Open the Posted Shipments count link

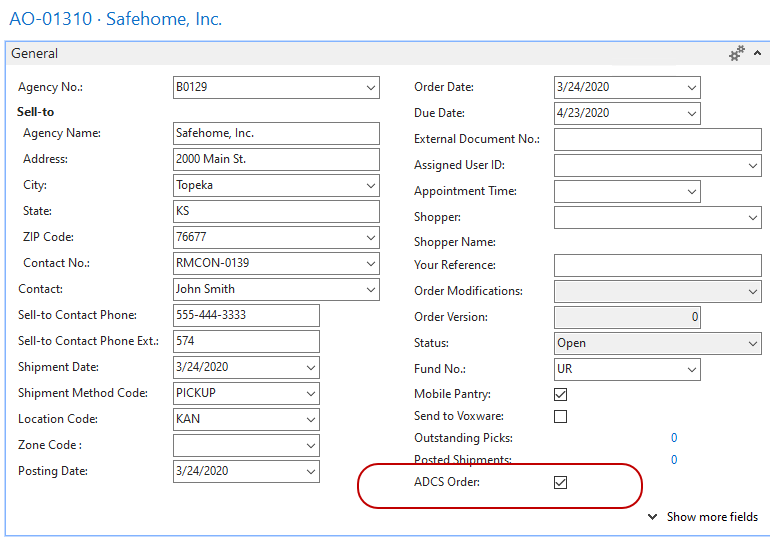pyautogui.click(x=674, y=460)
